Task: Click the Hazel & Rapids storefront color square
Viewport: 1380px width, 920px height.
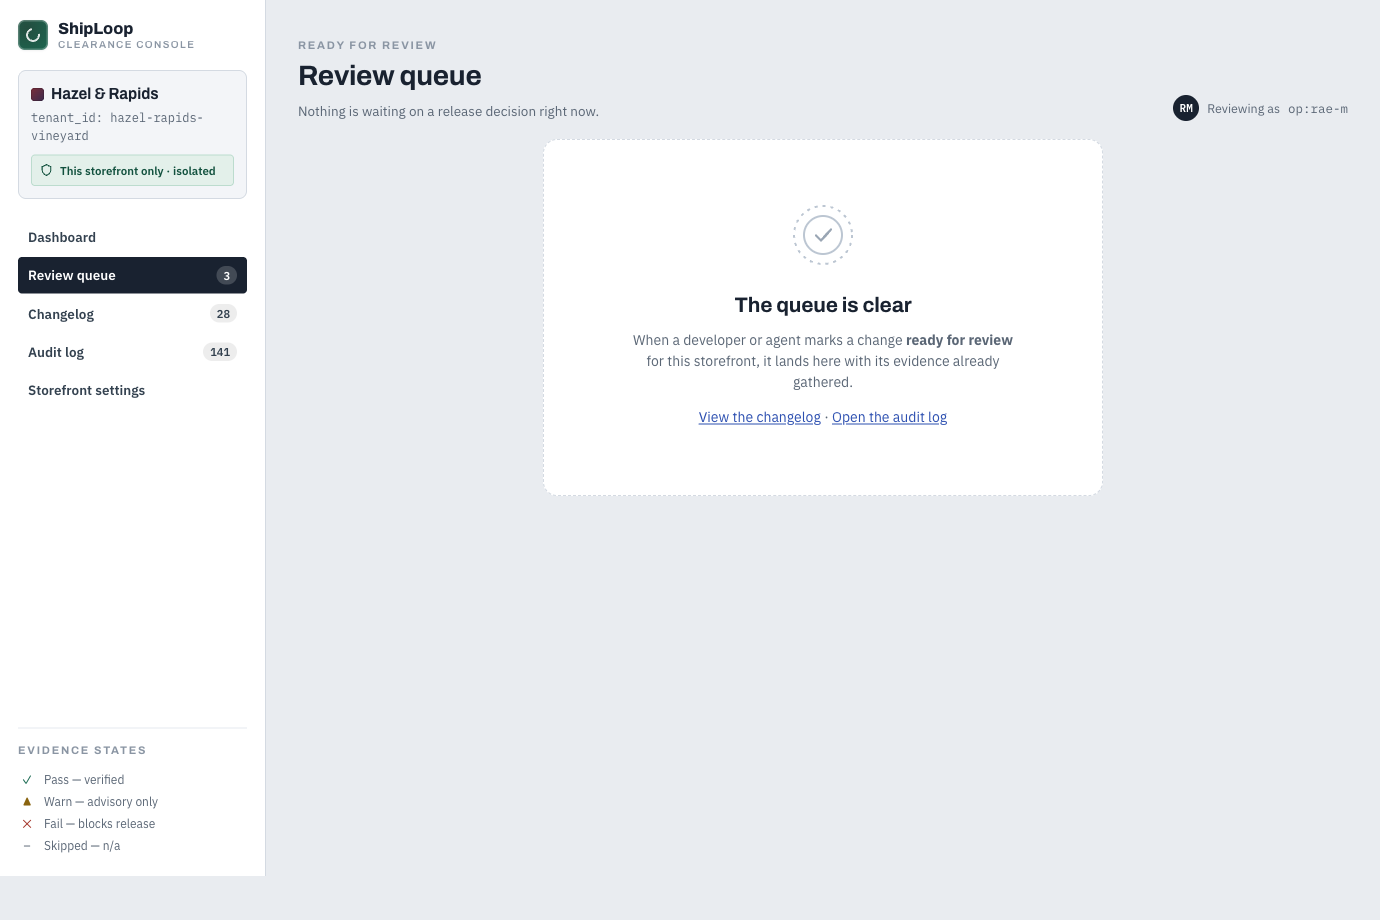Action: [37, 94]
